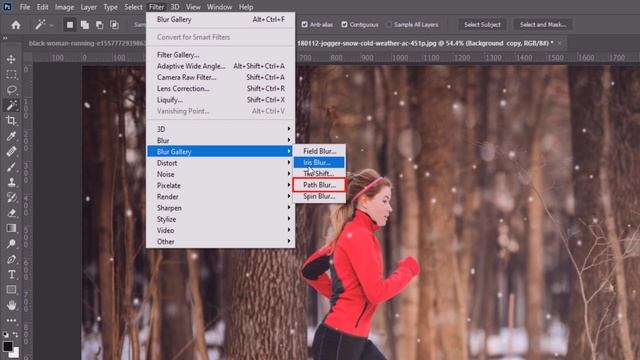640x360 pixels.
Task: Open the Image menu
Action: click(64, 7)
